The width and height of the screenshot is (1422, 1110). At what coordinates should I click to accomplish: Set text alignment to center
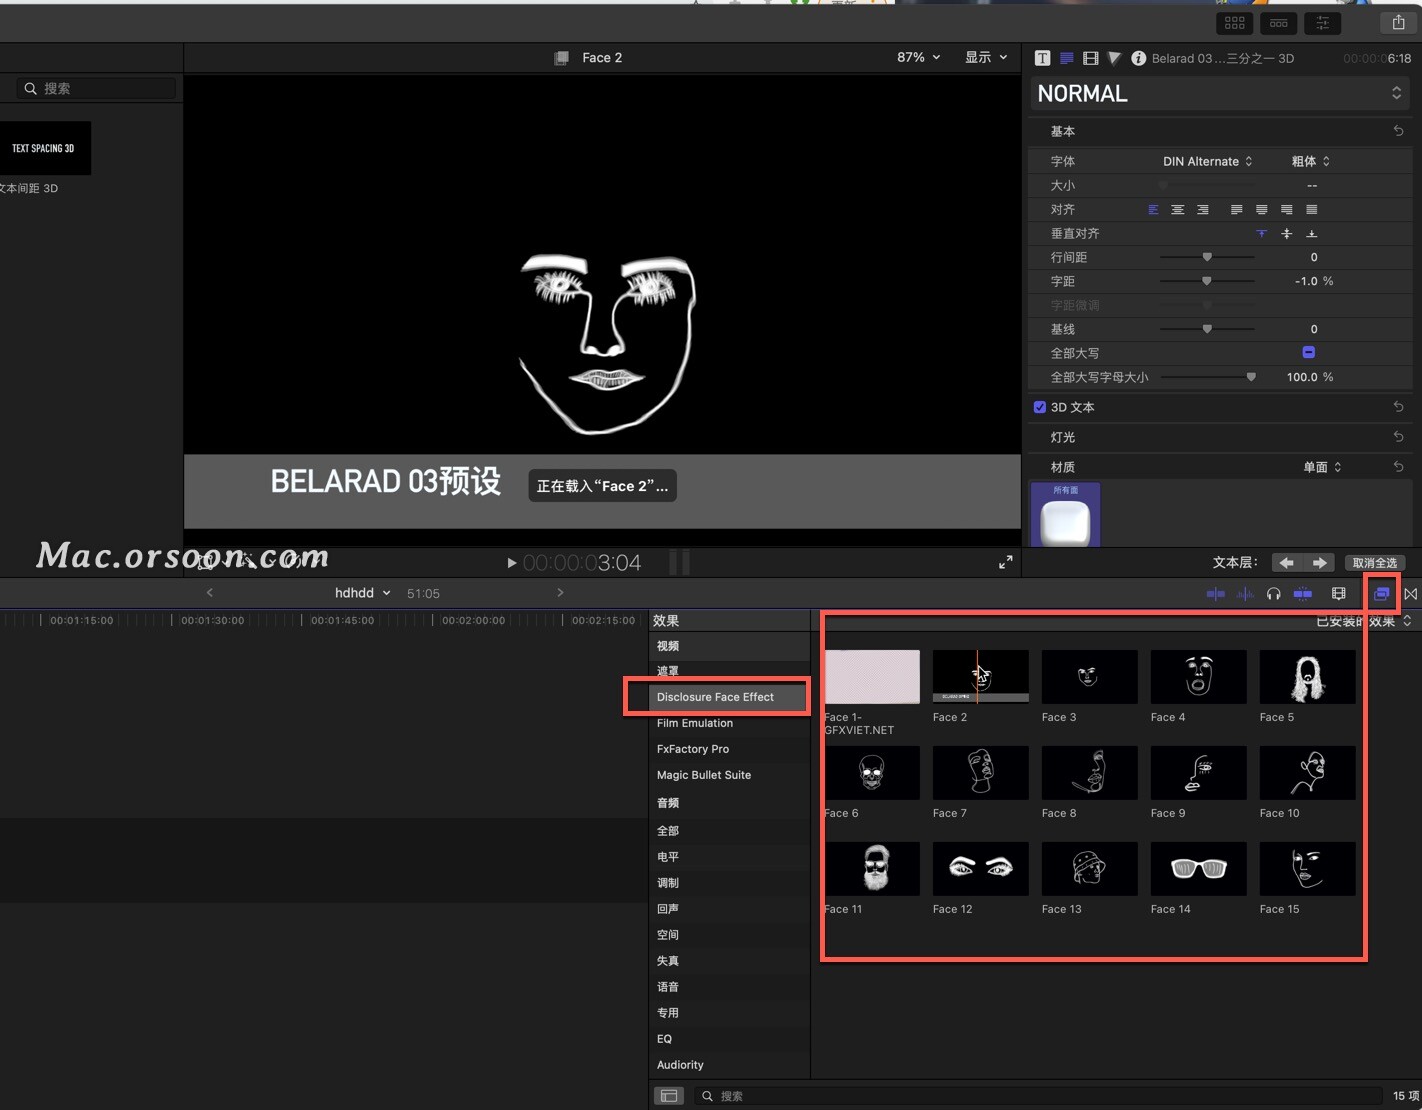coord(1178,209)
